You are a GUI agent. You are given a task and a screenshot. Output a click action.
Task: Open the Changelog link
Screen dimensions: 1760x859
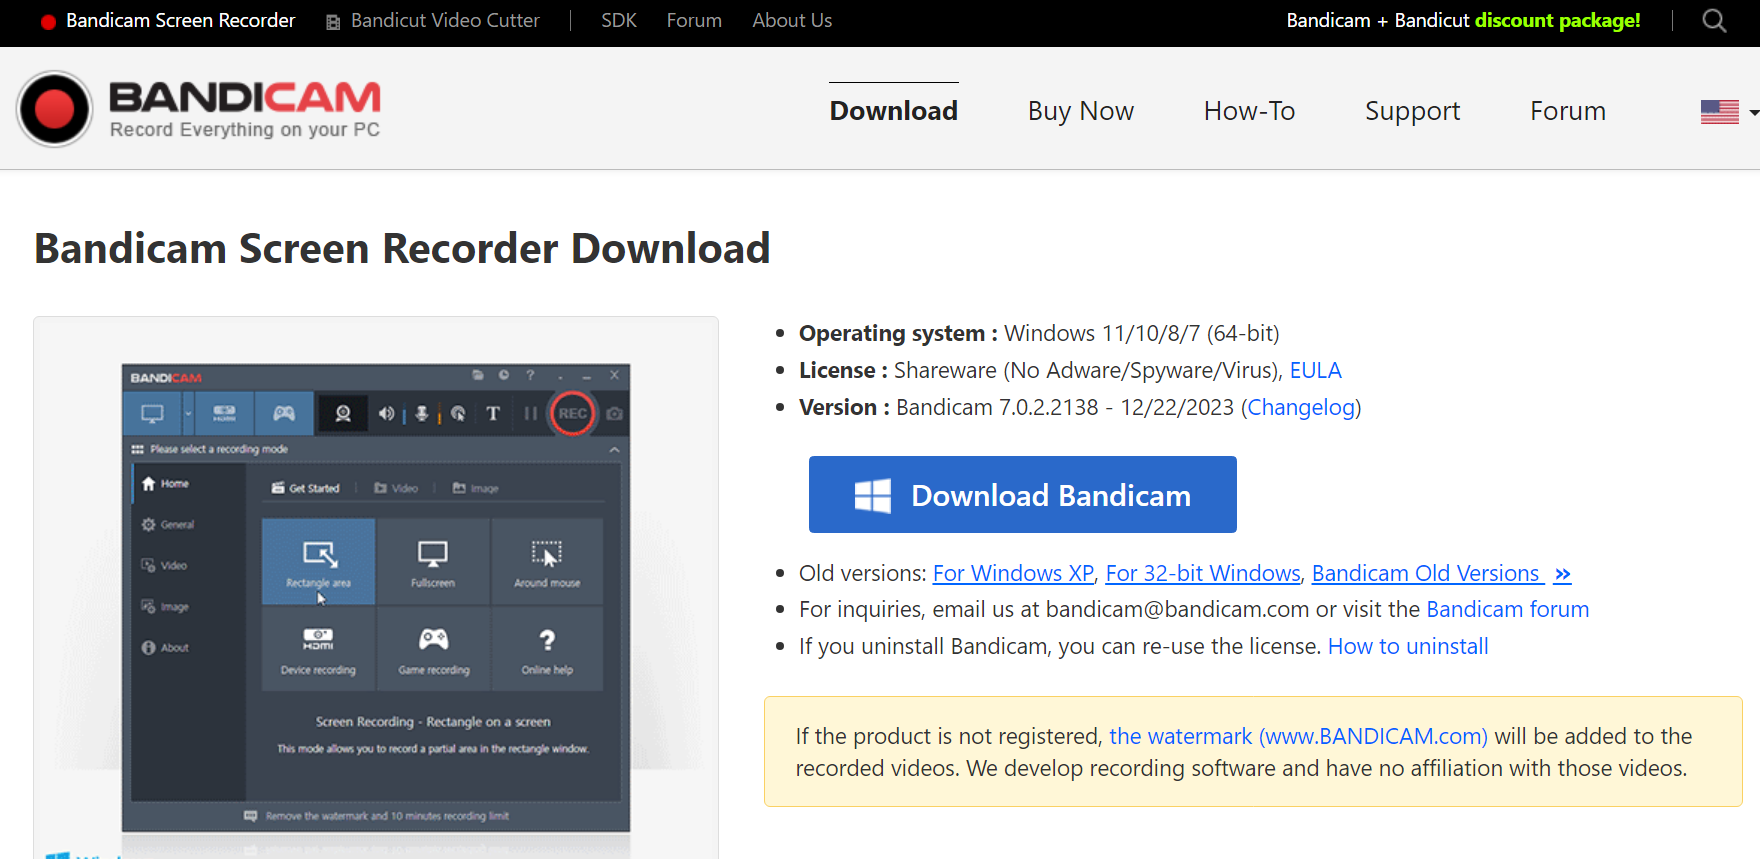1301,407
